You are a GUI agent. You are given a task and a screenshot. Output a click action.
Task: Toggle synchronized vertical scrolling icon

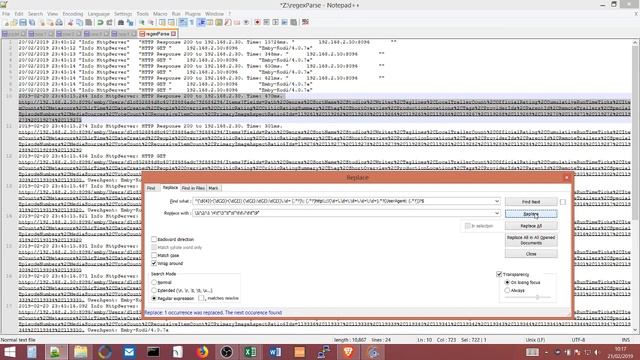pos(162,22)
